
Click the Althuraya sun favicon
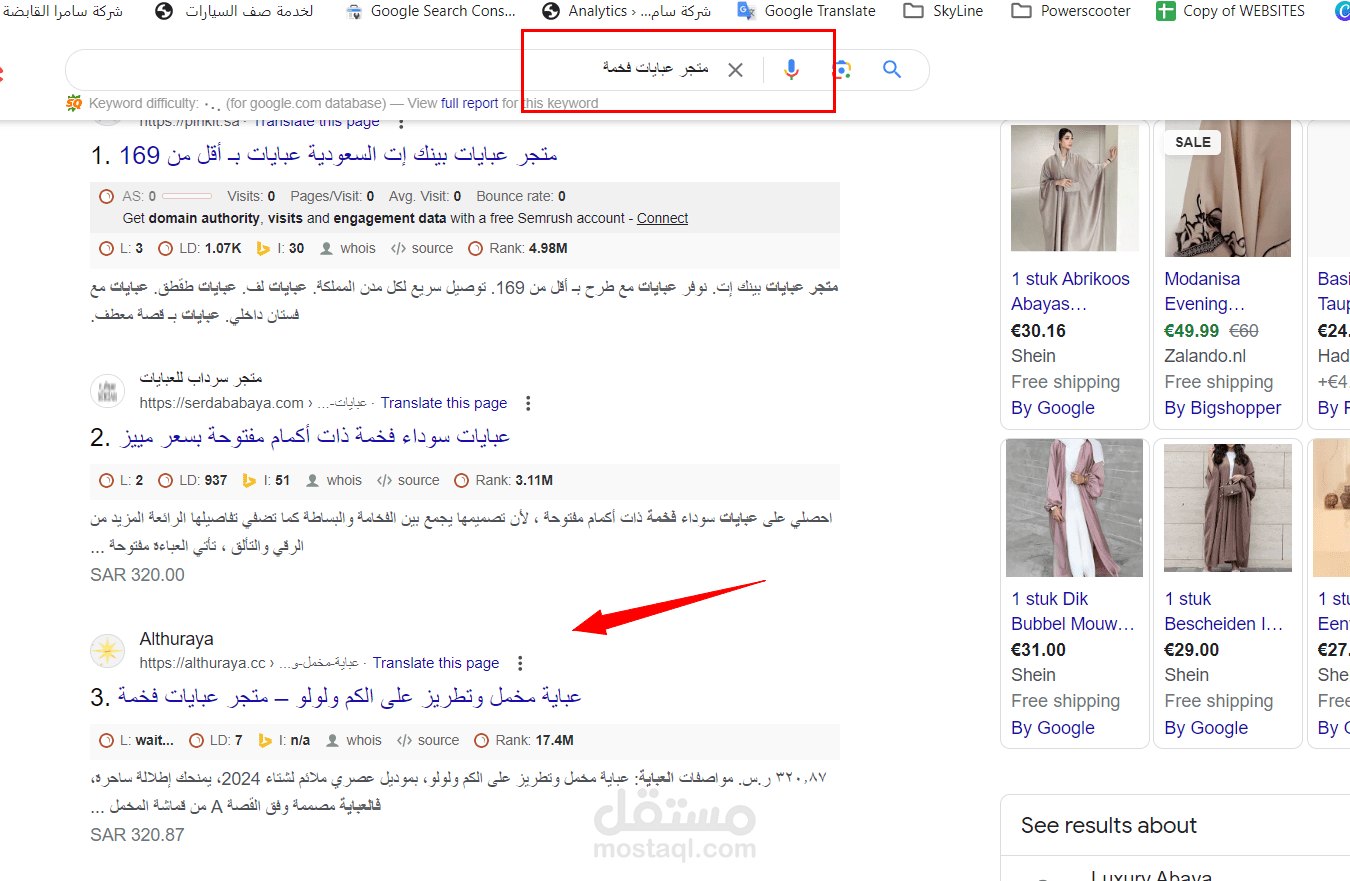tap(107, 651)
